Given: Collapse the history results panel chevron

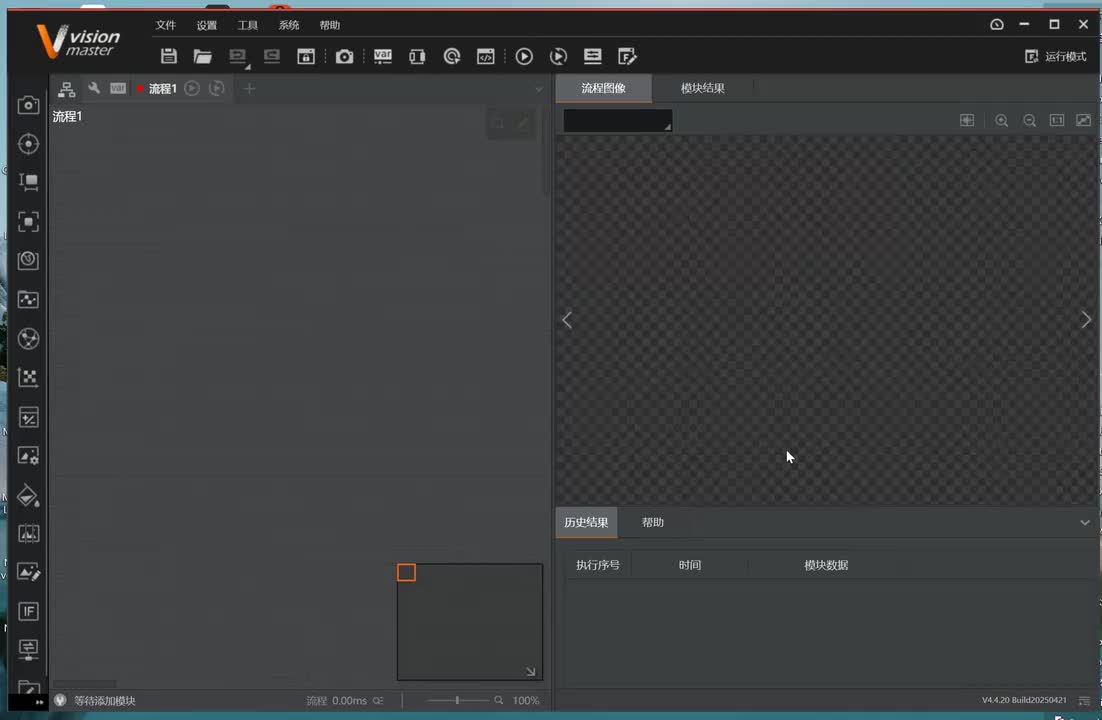Looking at the screenshot, I should [1084, 522].
